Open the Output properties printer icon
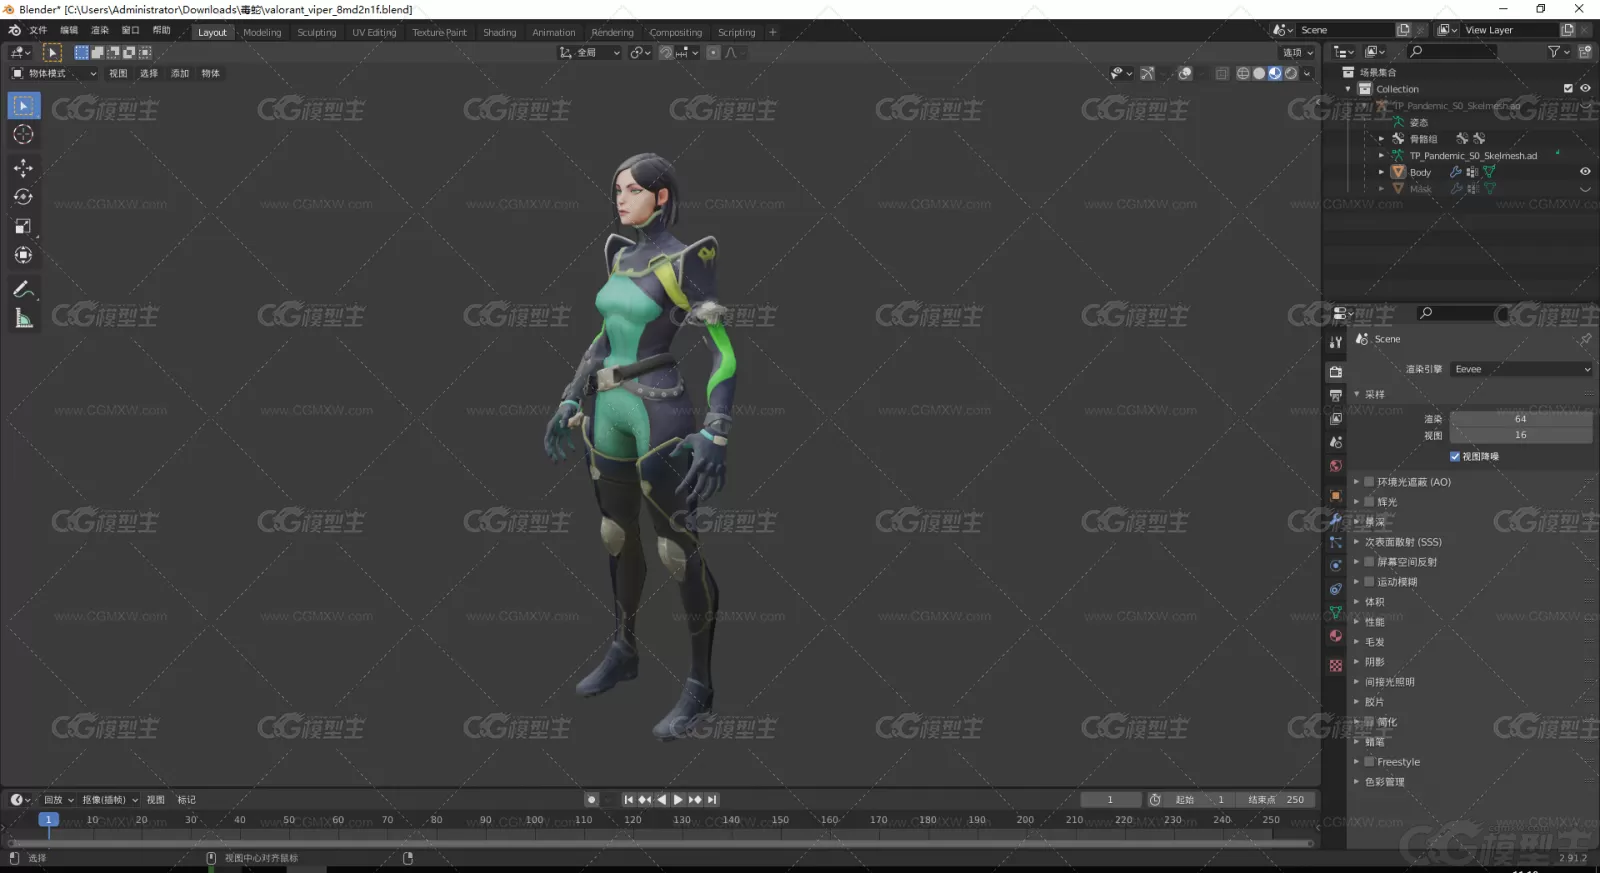Screen dimensions: 1600x873 tap(1336, 396)
